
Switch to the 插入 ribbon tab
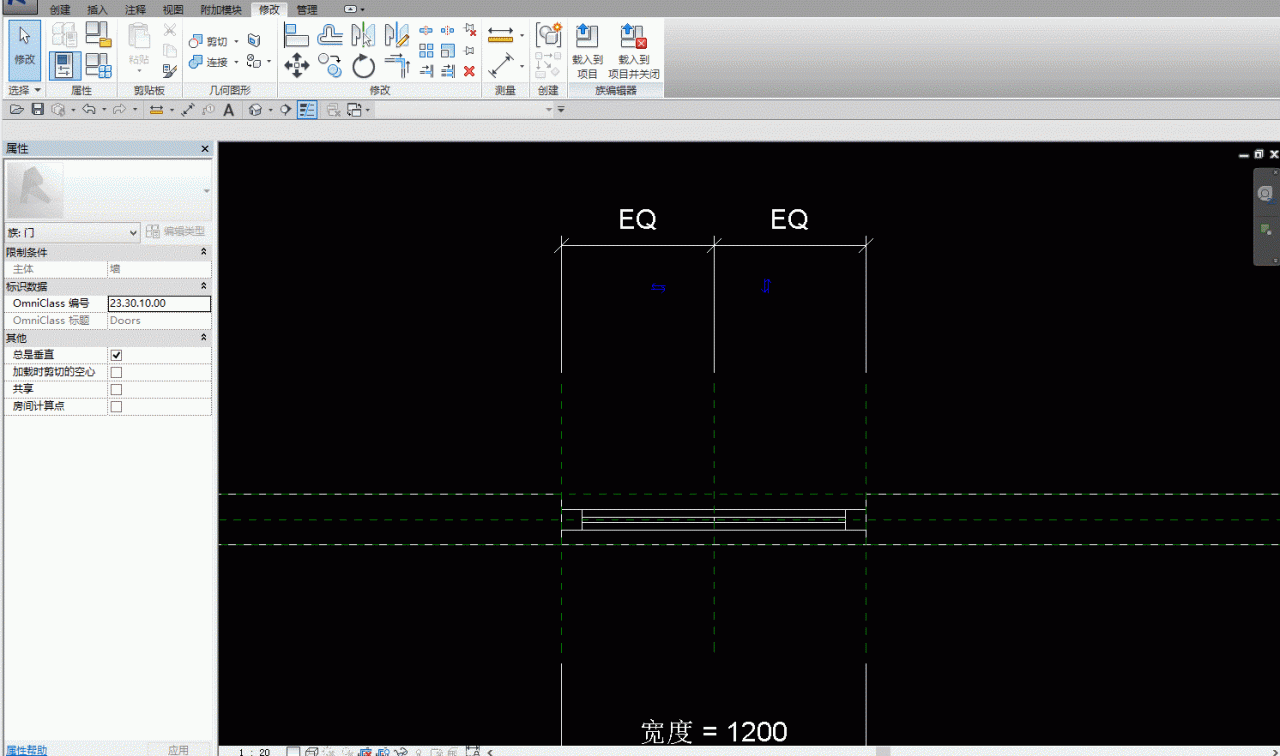[98, 10]
